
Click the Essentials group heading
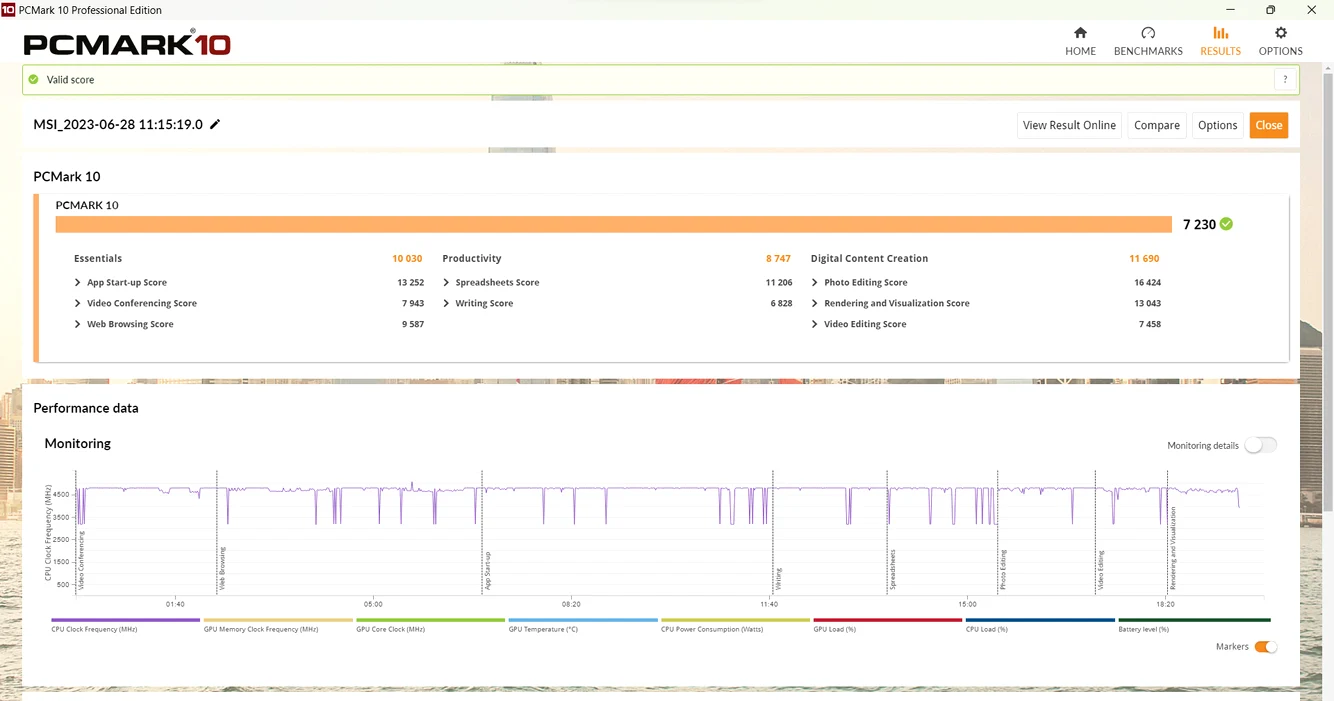point(98,258)
